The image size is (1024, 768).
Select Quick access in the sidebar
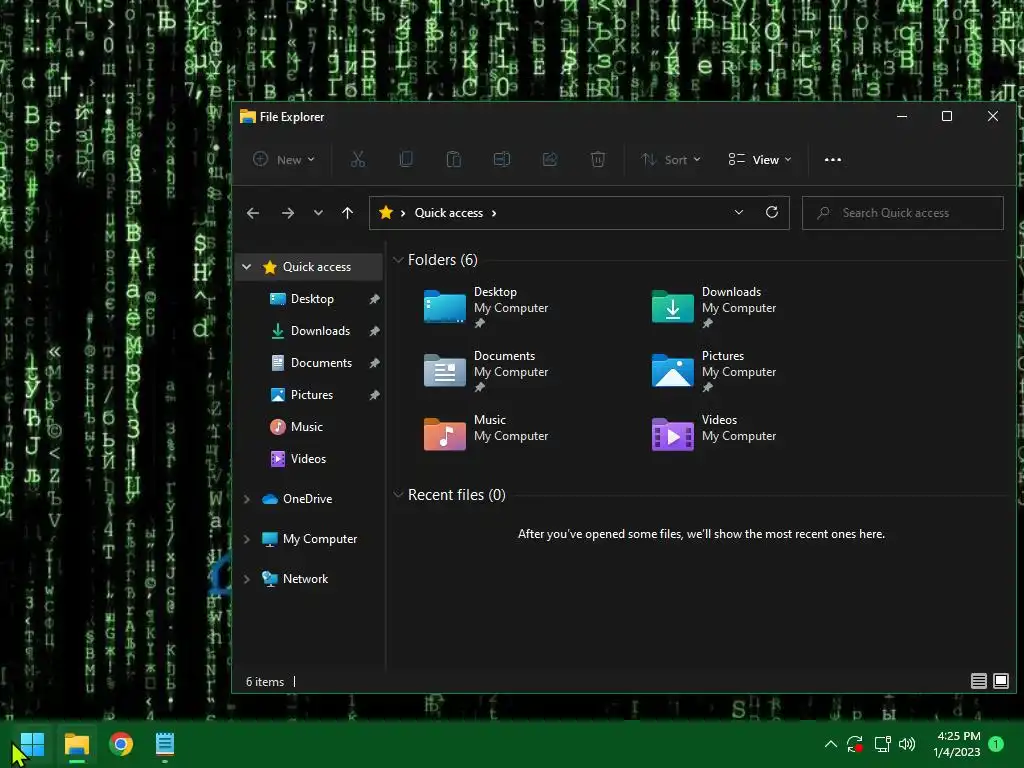pyautogui.click(x=317, y=266)
